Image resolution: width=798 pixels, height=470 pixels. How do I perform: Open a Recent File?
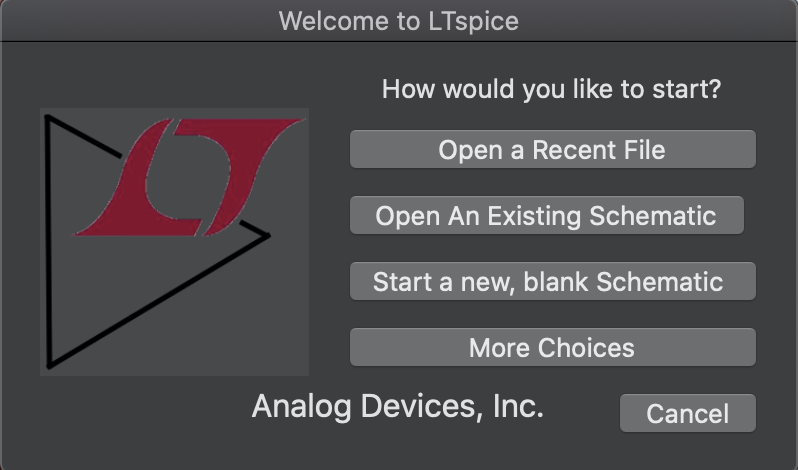click(553, 149)
